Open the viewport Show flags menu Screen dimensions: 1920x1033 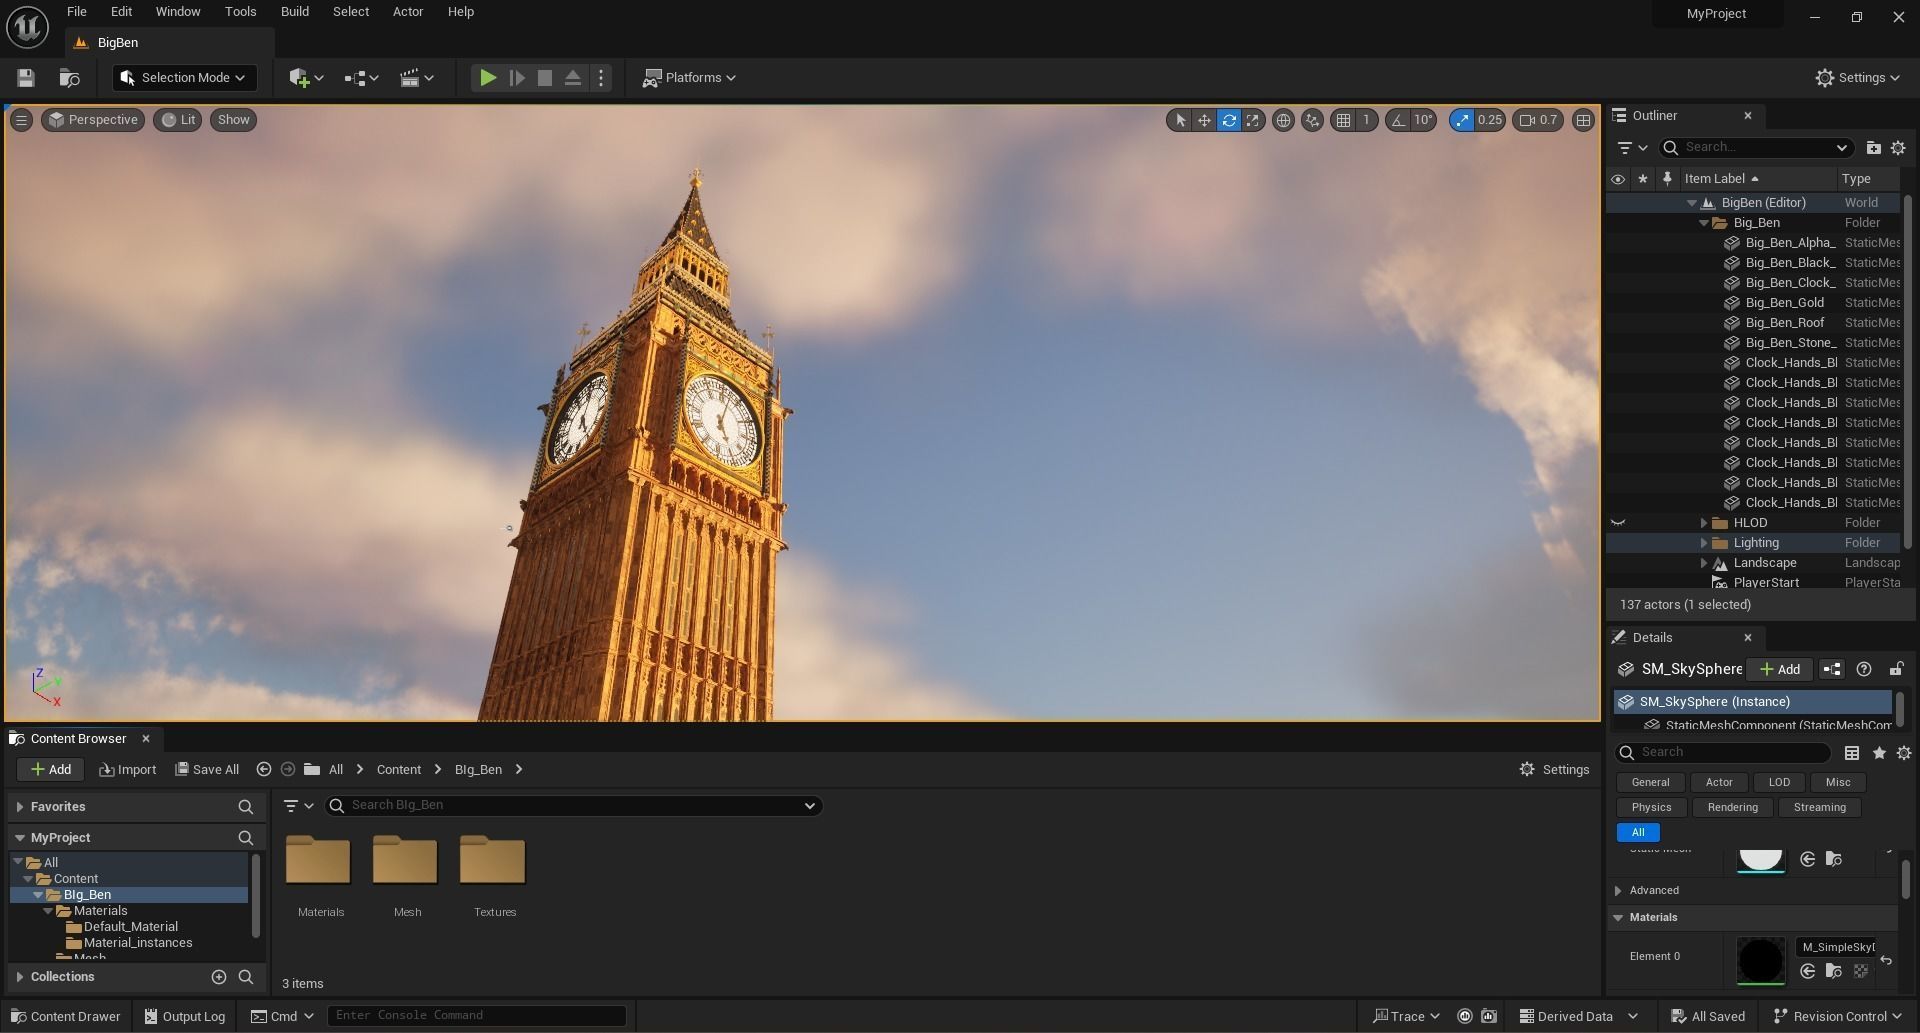tap(234, 120)
